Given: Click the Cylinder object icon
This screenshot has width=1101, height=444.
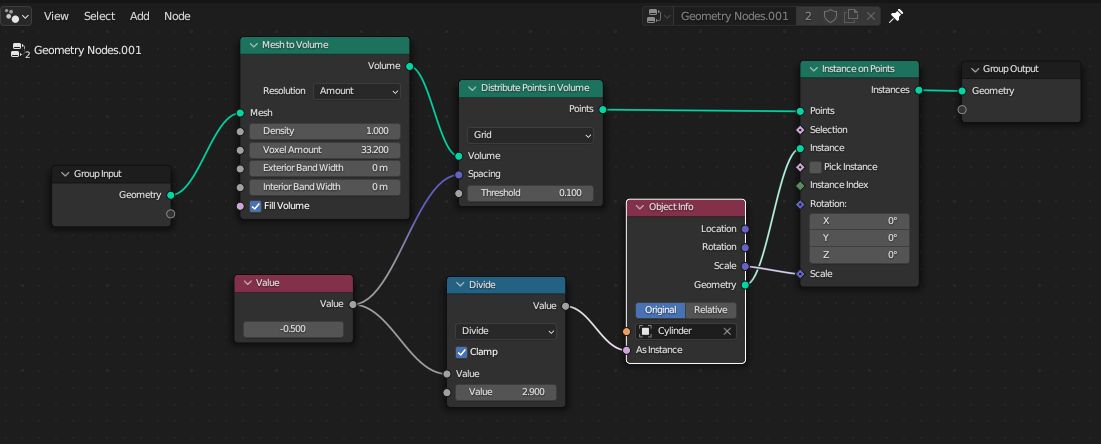Looking at the screenshot, I should coord(645,331).
